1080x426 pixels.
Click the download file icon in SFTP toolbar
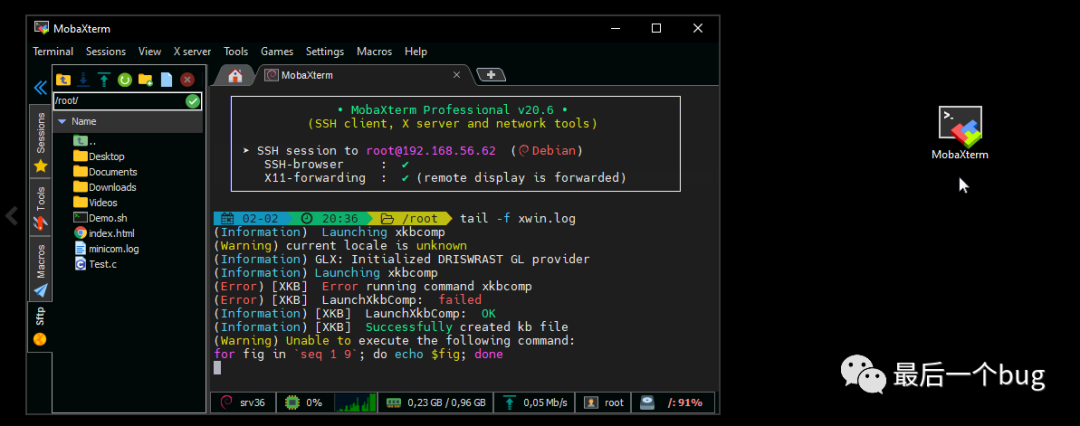pos(83,79)
